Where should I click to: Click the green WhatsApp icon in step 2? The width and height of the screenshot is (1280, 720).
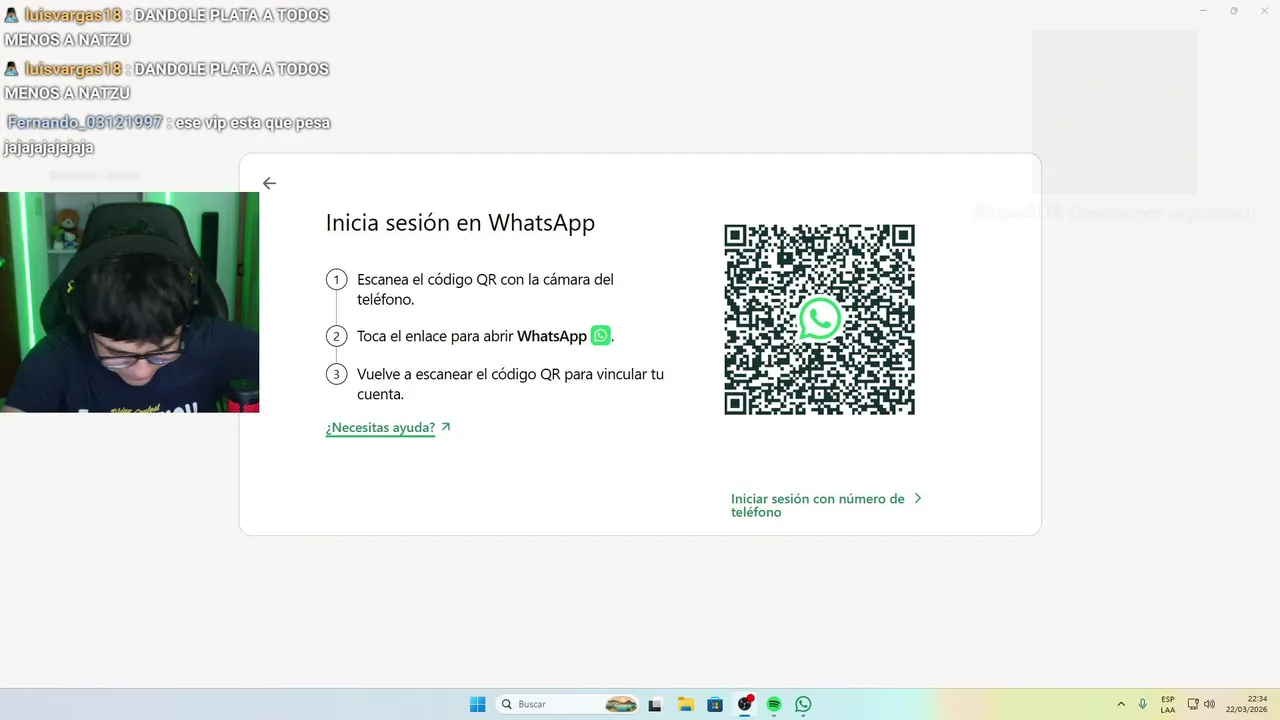[x=600, y=336]
